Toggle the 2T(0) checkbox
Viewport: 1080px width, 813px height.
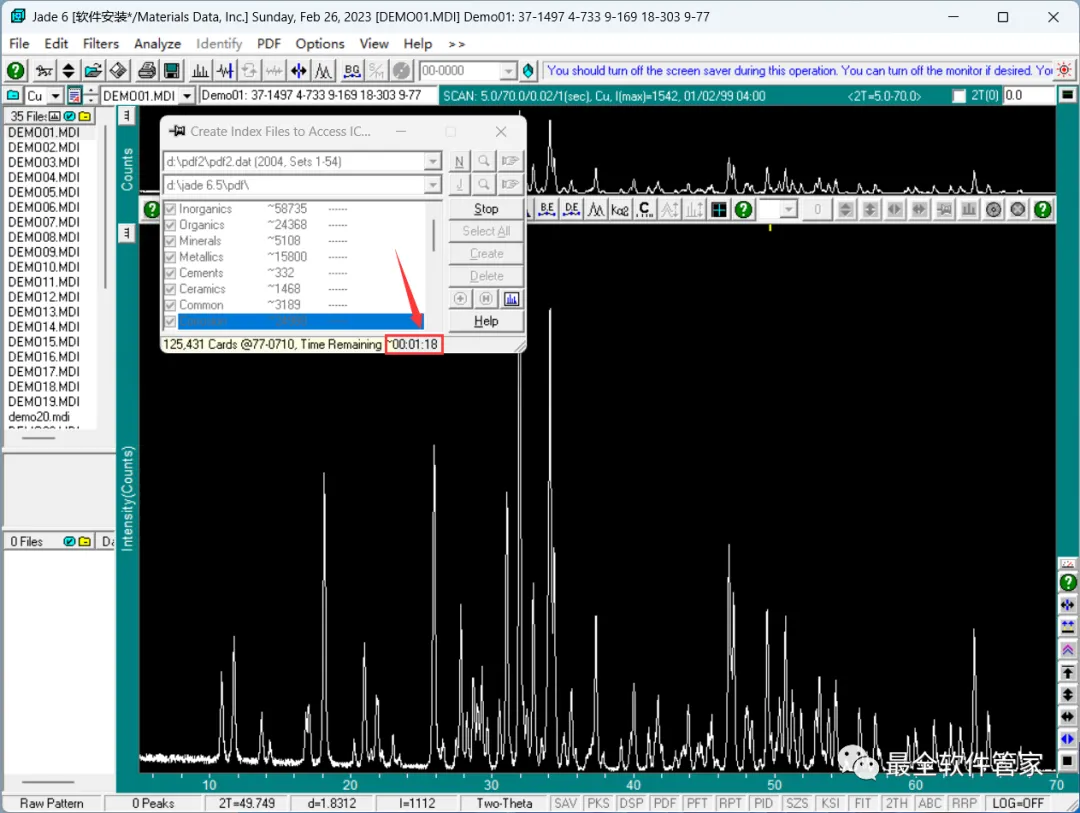coord(959,96)
